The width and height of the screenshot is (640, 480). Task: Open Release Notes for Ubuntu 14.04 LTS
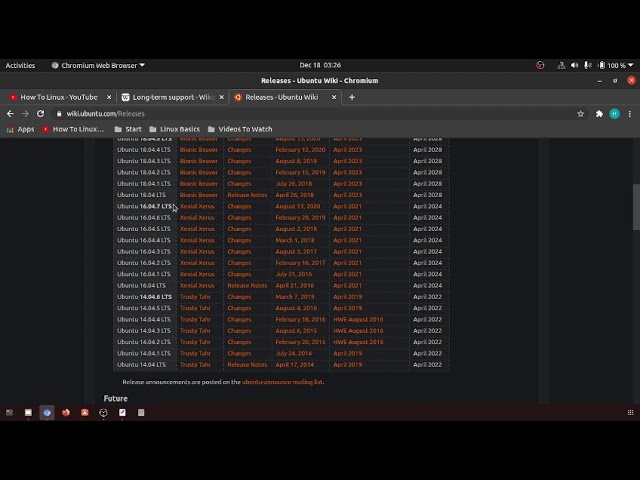click(247, 365)
